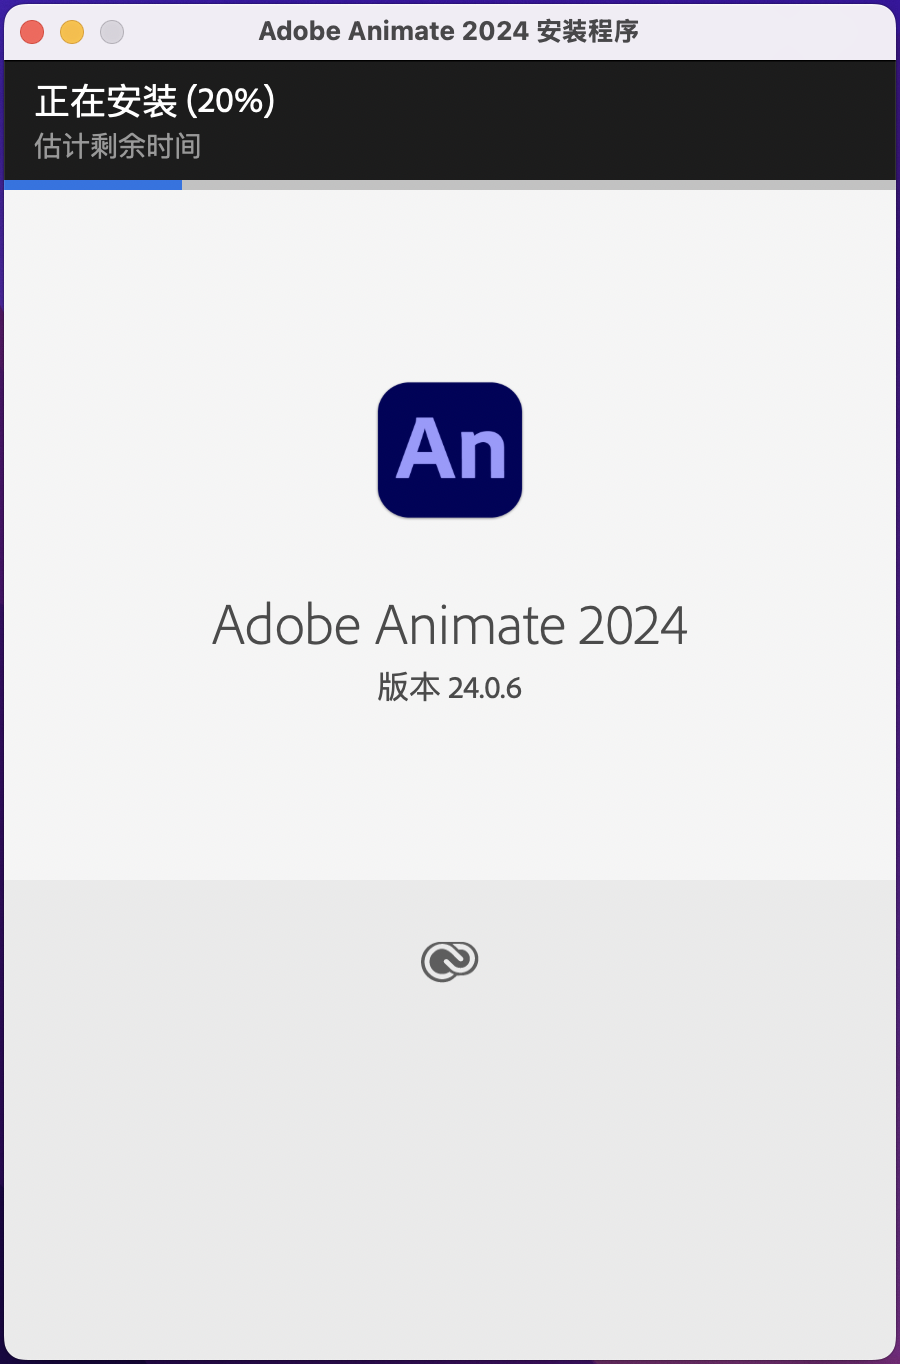
Task: Click the "估计剩余时间" remaining time label
Action: [x=118, y=146]
